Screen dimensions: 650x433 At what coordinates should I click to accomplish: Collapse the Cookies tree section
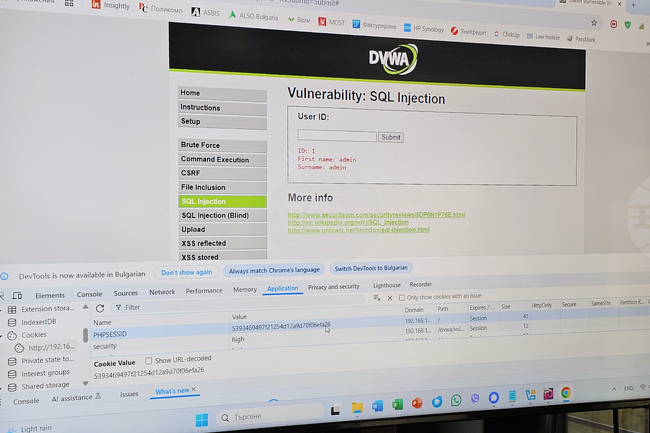[x=3, y=335]
